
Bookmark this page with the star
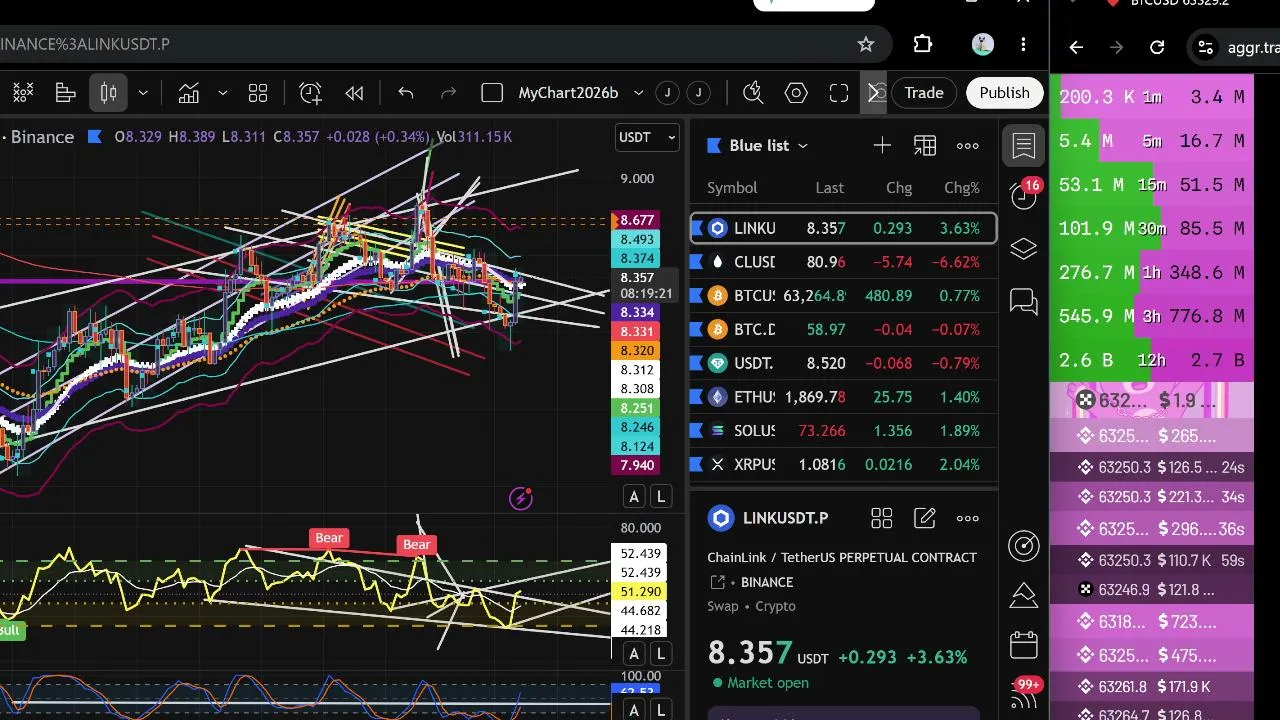click(x=866, y=44)
